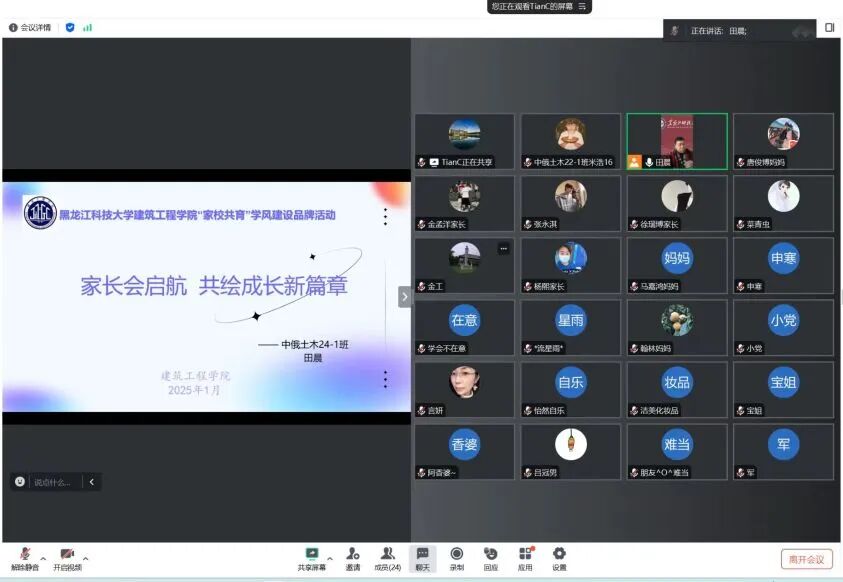Viewport: 843px width, 582px height.
Task: Open the 聊天 chat panel
Action: (x=422, y=554)
